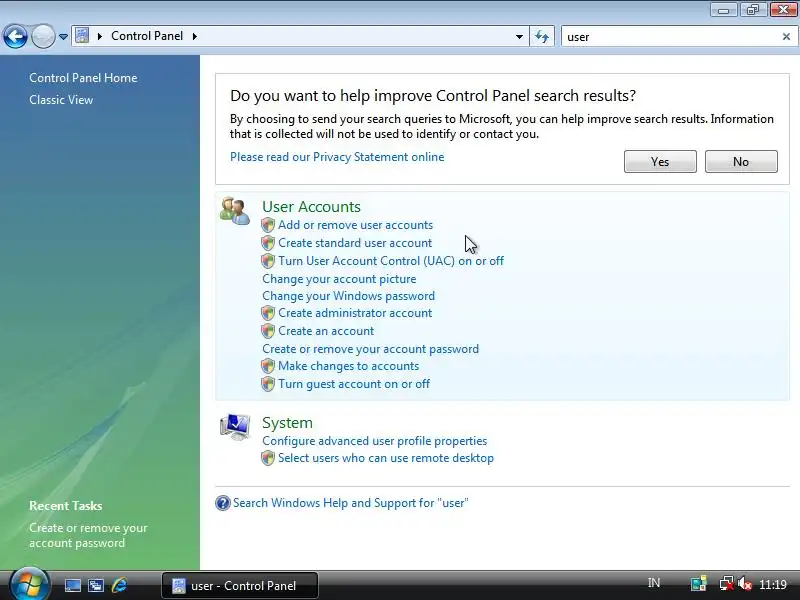Image resolution: width=800 pixels, height=600 pixels.
Task: Click the network disconnected tray icon
Action: (726, 584)
